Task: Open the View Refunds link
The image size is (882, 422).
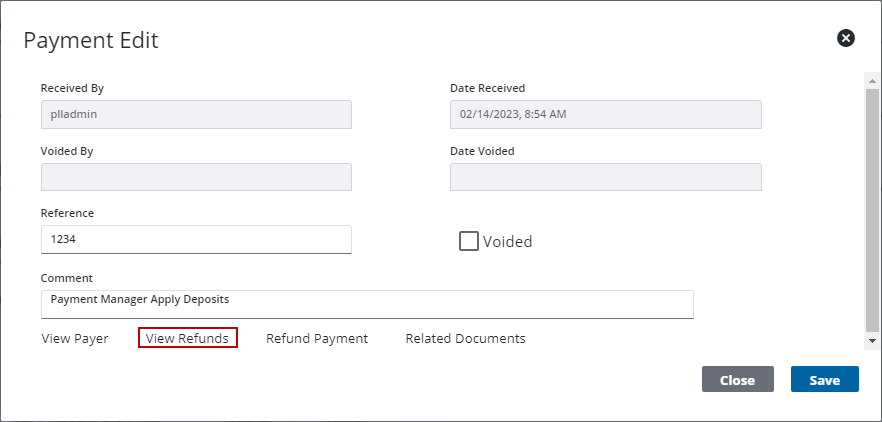Action: (188, 339)
